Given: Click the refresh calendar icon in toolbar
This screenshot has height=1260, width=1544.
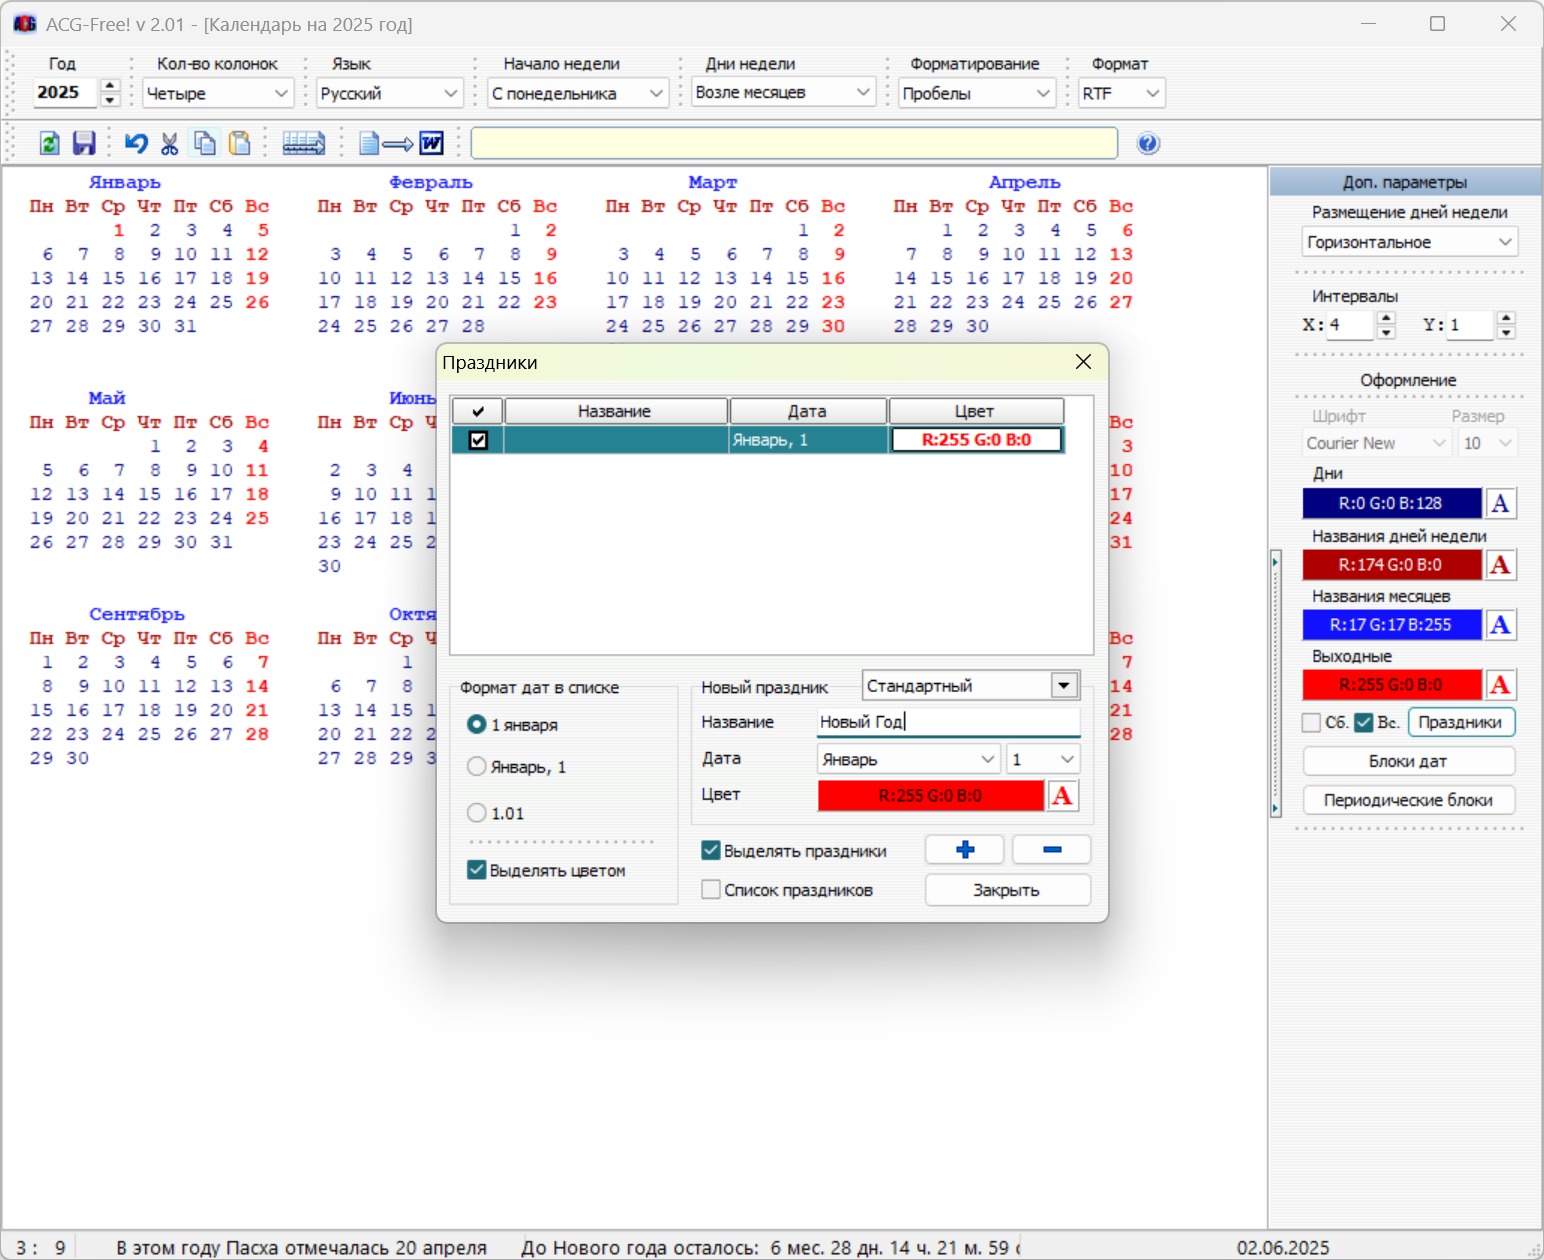Looking at the screenshot, I should pyautogui.click(x=49, y=143).
